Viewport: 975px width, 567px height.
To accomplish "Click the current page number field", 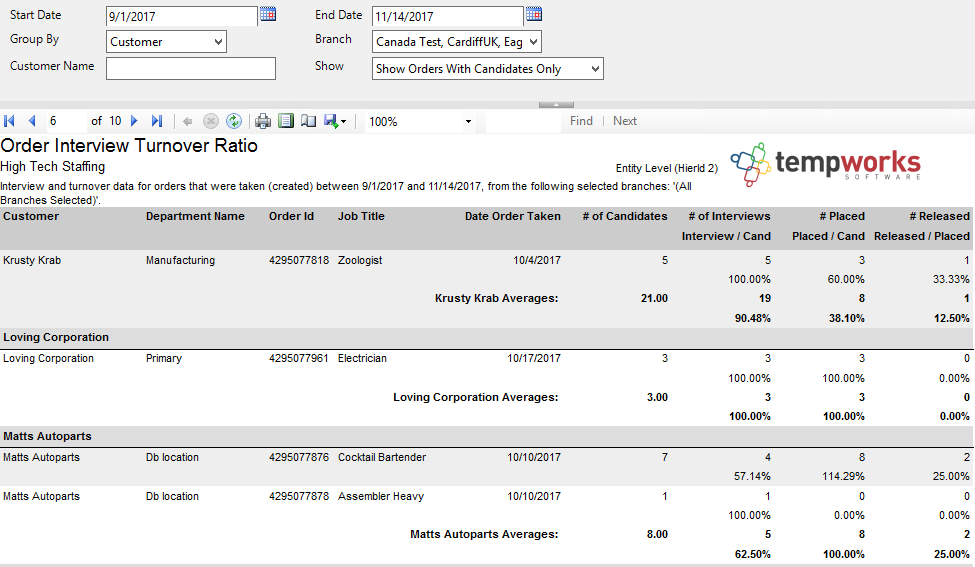I will tap(65, 121).
